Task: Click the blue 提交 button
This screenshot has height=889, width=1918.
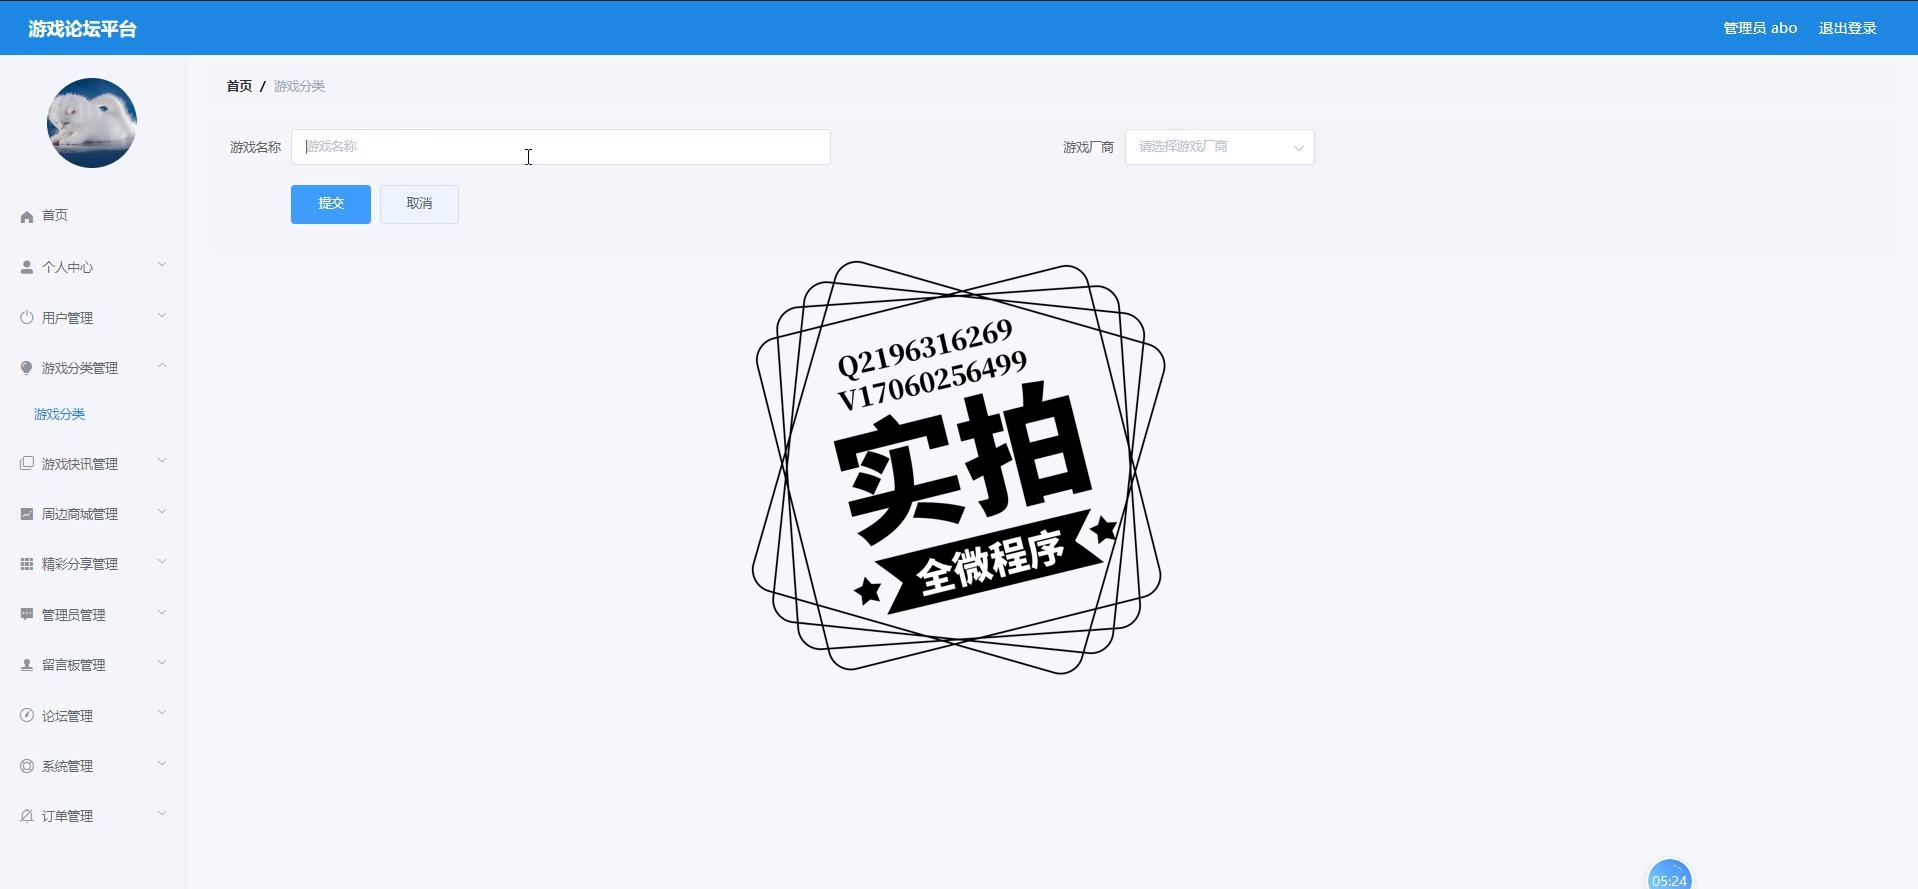Action: pyautogui.click(x=331, y=204)
